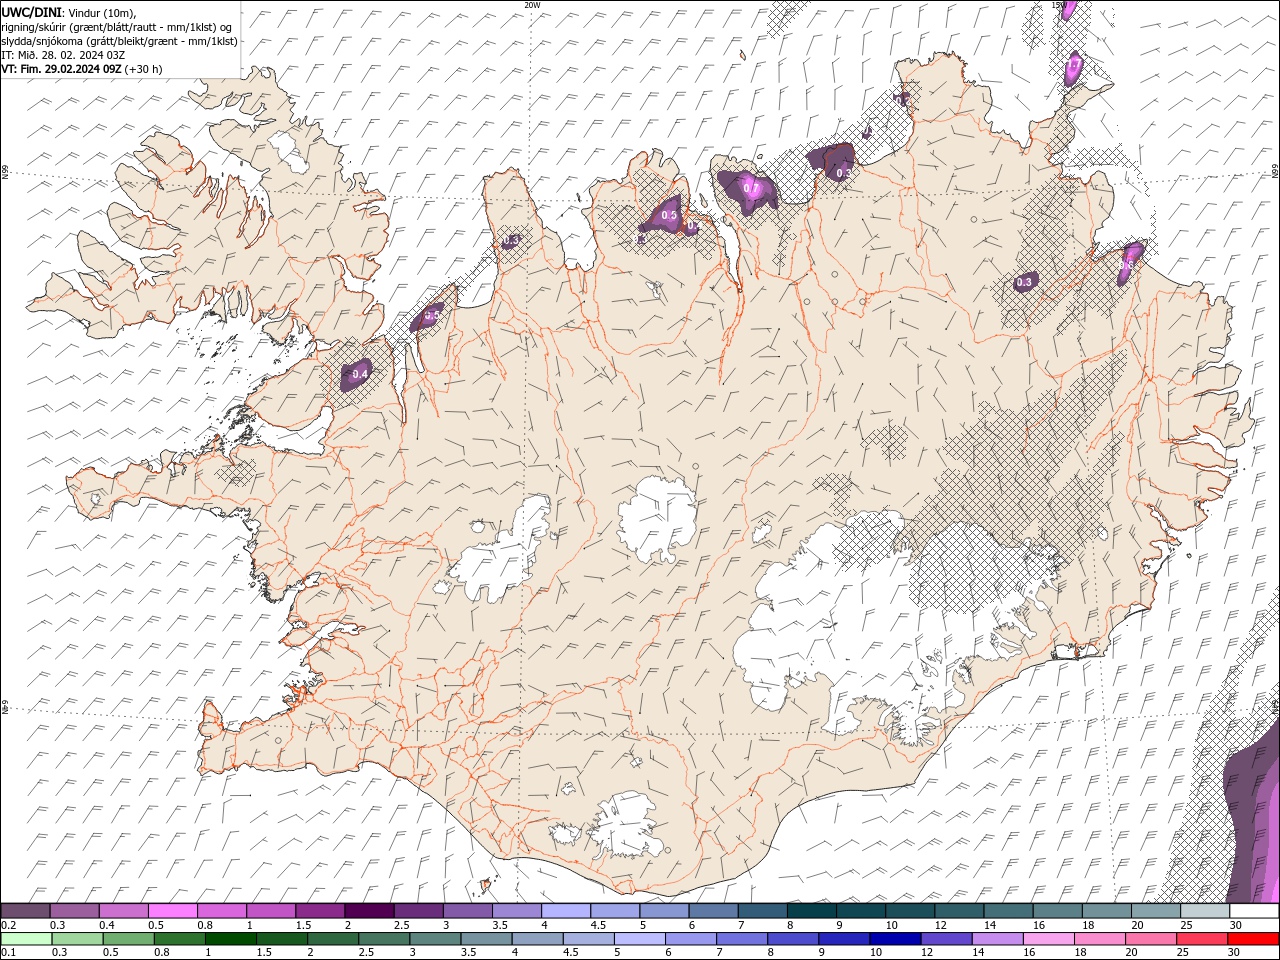The image size is (1280, 960).
Task: Click the round Hofsjökull glacier in central Iceland
Action: tap(657, 519)
